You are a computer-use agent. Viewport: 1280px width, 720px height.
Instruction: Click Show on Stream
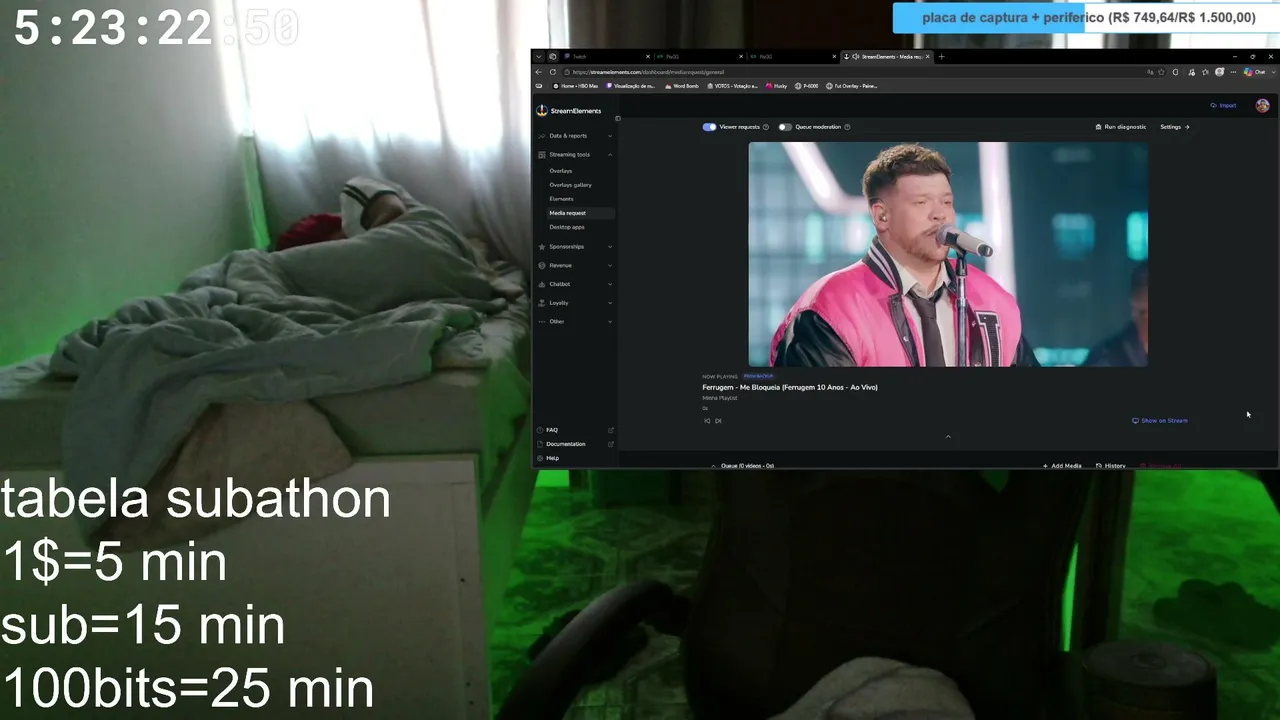coord(1160,421)
